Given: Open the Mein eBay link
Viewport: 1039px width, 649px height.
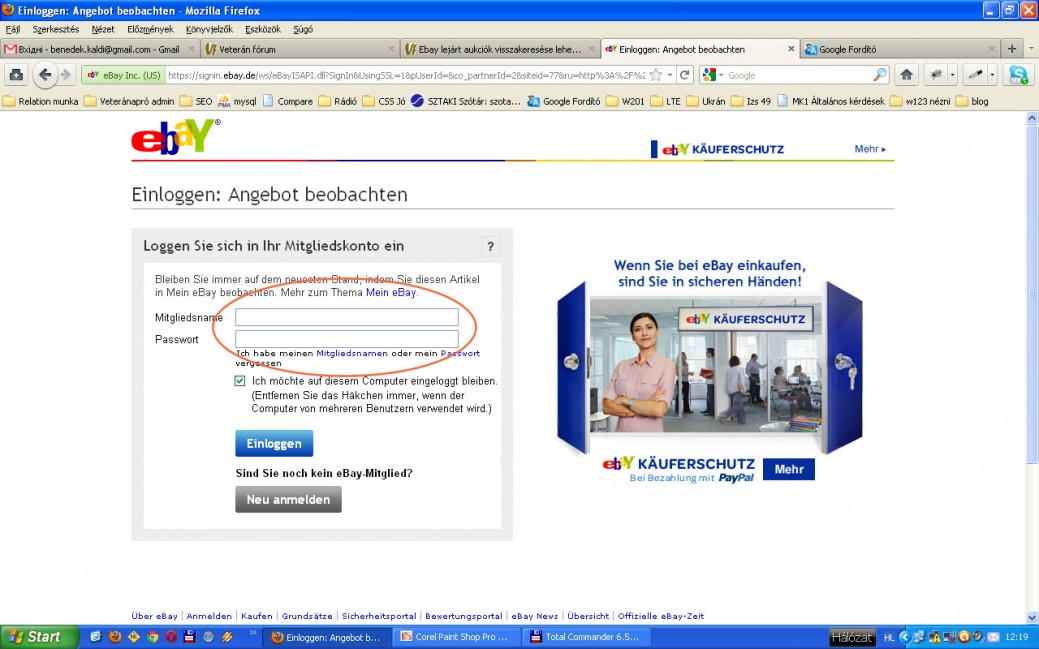Looking at the screenshot, I should [390, 293].
